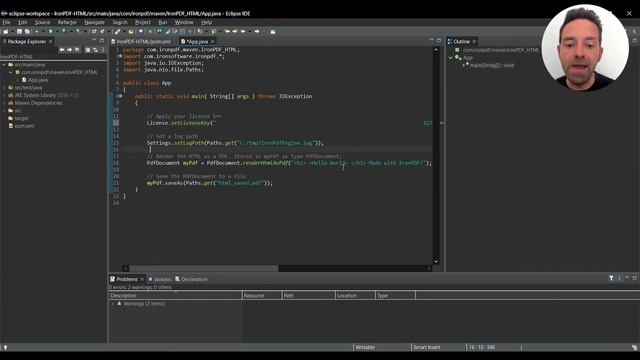
Task: Close the Outline view tab
Action: tap(474, 42)
